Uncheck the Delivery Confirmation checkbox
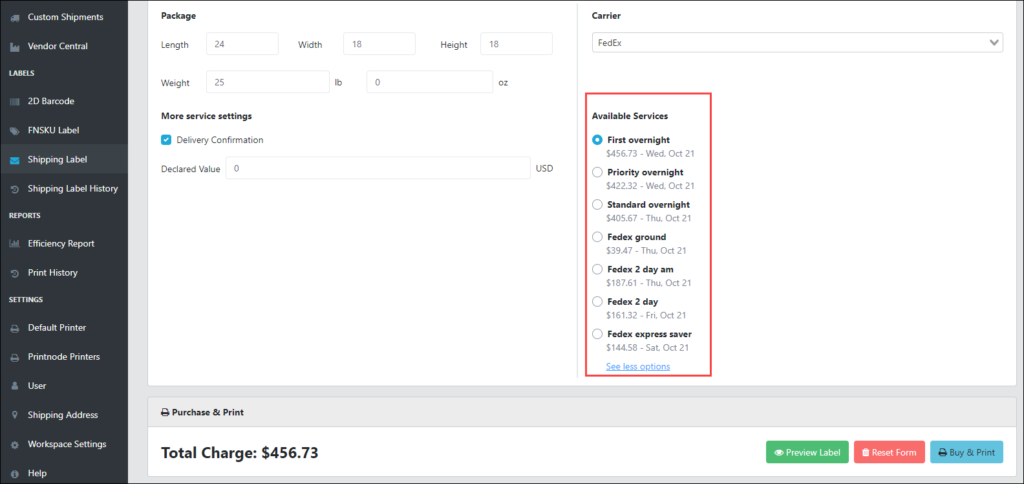Image resolution: width=1024 pixels, height=484 pixels. tap(166, 140)
